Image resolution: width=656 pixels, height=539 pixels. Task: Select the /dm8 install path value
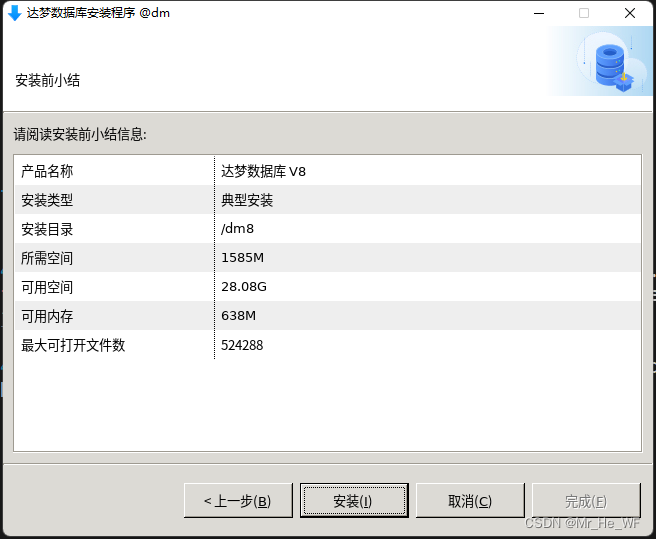[237, 228]
